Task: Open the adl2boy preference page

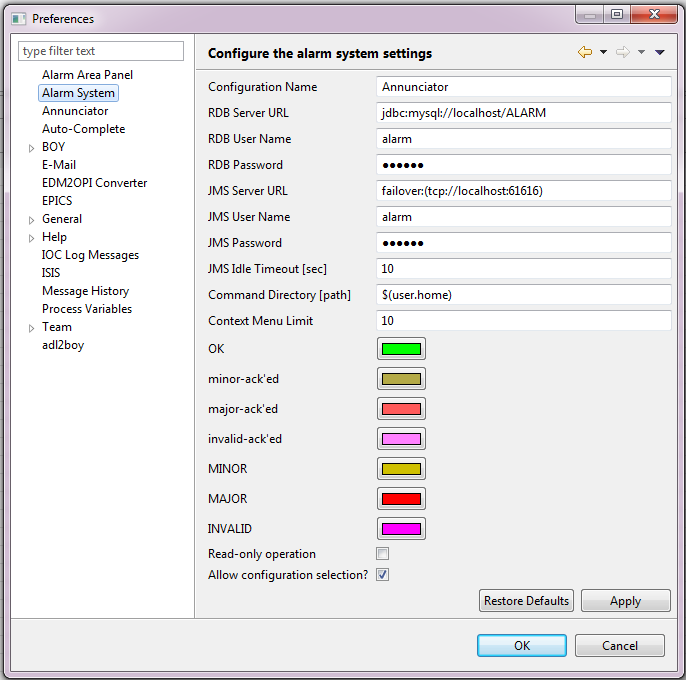Action: coord(63,345)
